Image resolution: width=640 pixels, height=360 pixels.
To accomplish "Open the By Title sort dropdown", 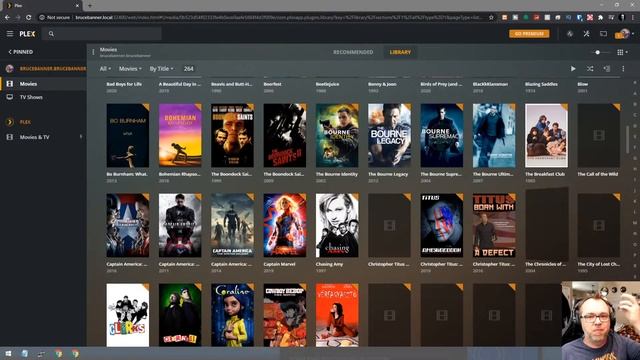I will (x=161, y=69).
